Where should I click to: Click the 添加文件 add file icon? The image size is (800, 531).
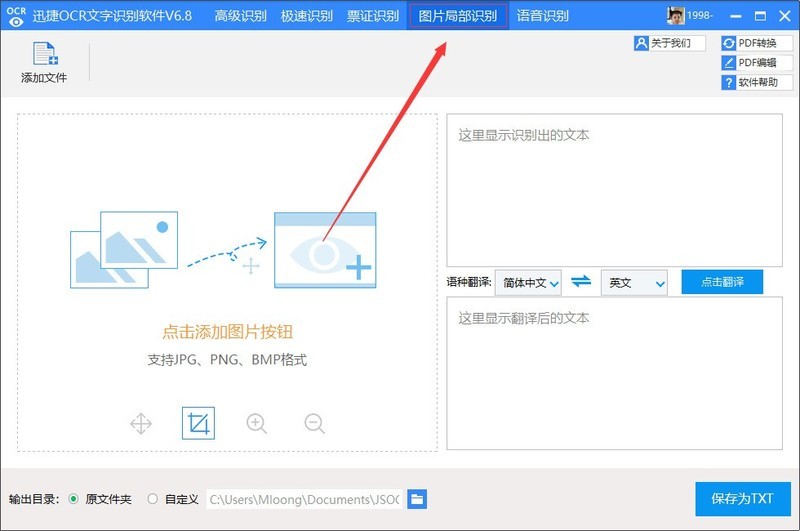(x=45, y=54)
